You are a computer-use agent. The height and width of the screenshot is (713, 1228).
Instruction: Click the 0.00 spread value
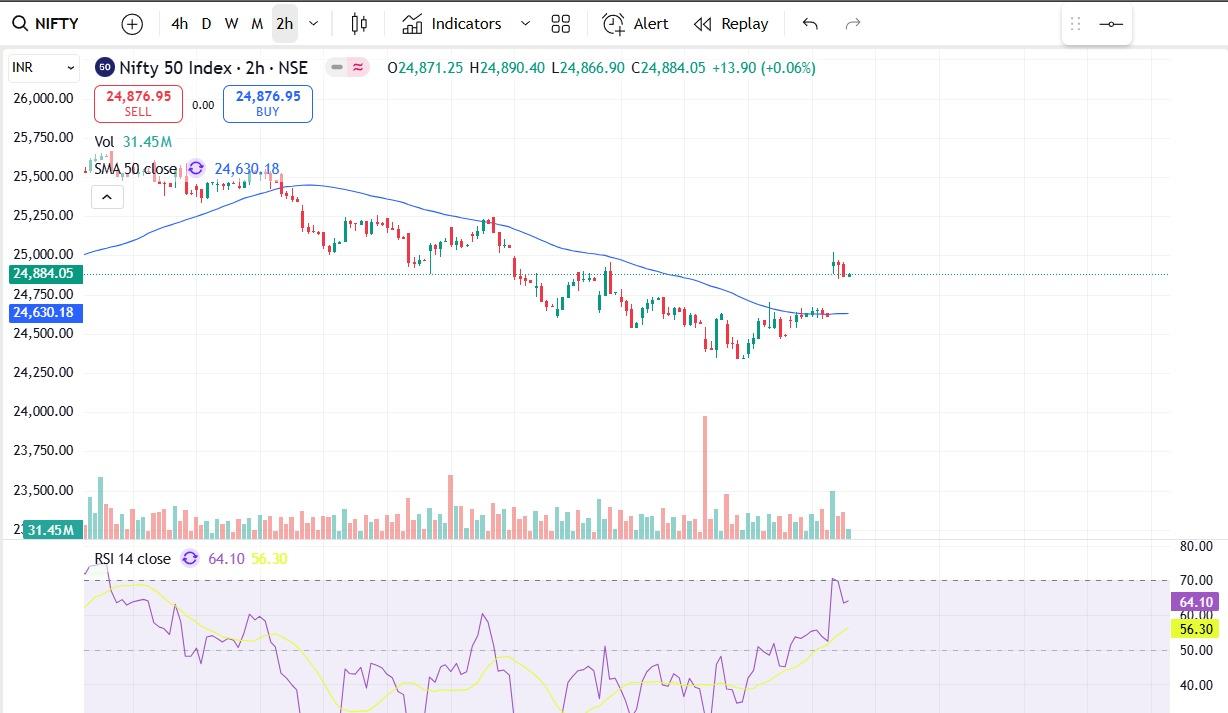[x=203, y=105]
